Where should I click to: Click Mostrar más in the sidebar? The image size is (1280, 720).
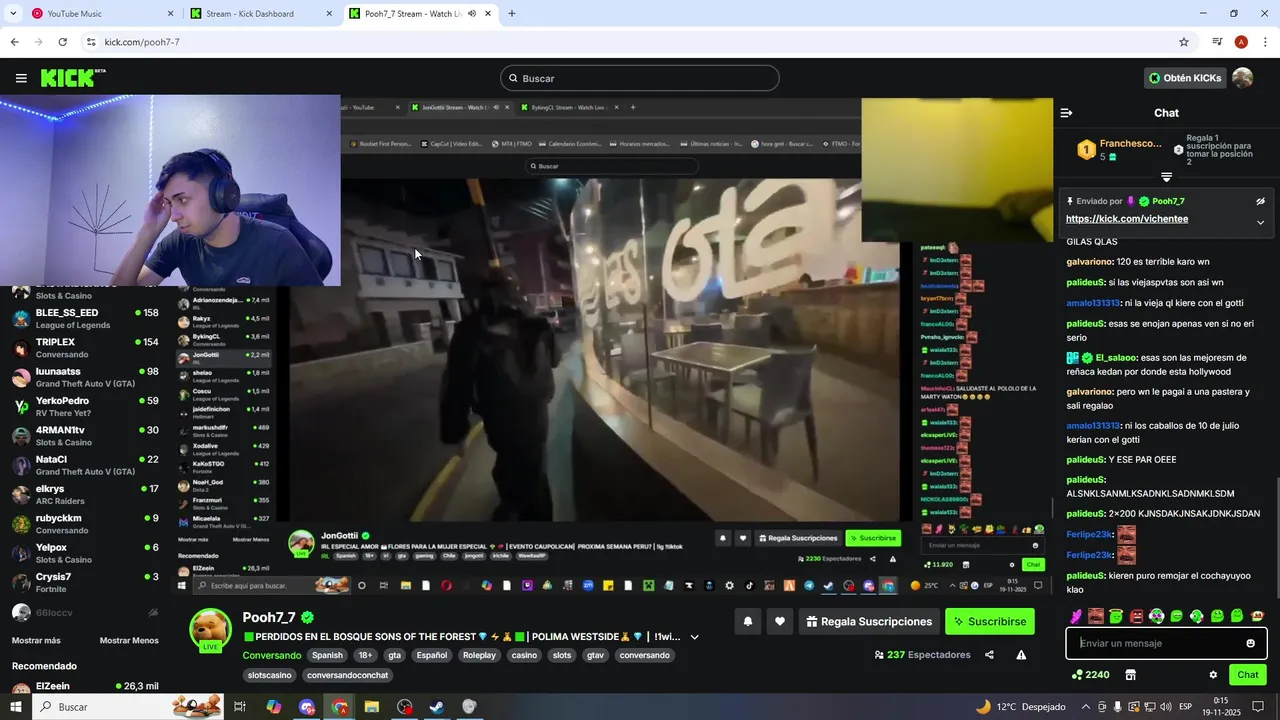pos(36,640)
